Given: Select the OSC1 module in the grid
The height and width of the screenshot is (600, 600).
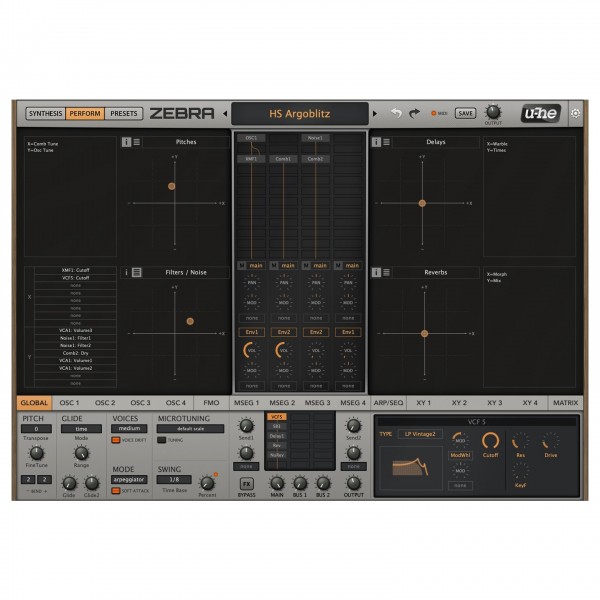Looking at the screenshot, I should pyautogui.click(x=251, y=138).
